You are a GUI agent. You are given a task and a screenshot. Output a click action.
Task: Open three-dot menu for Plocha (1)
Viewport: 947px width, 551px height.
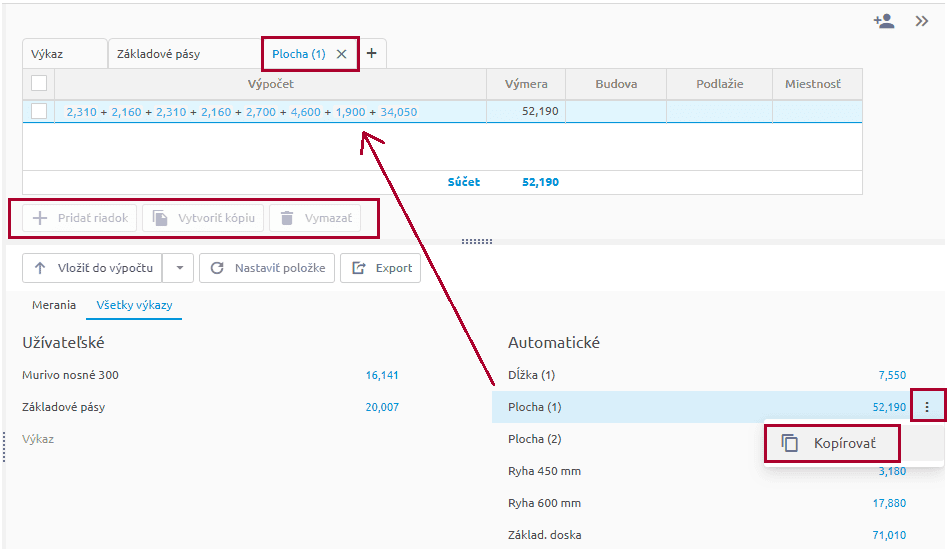928,407
